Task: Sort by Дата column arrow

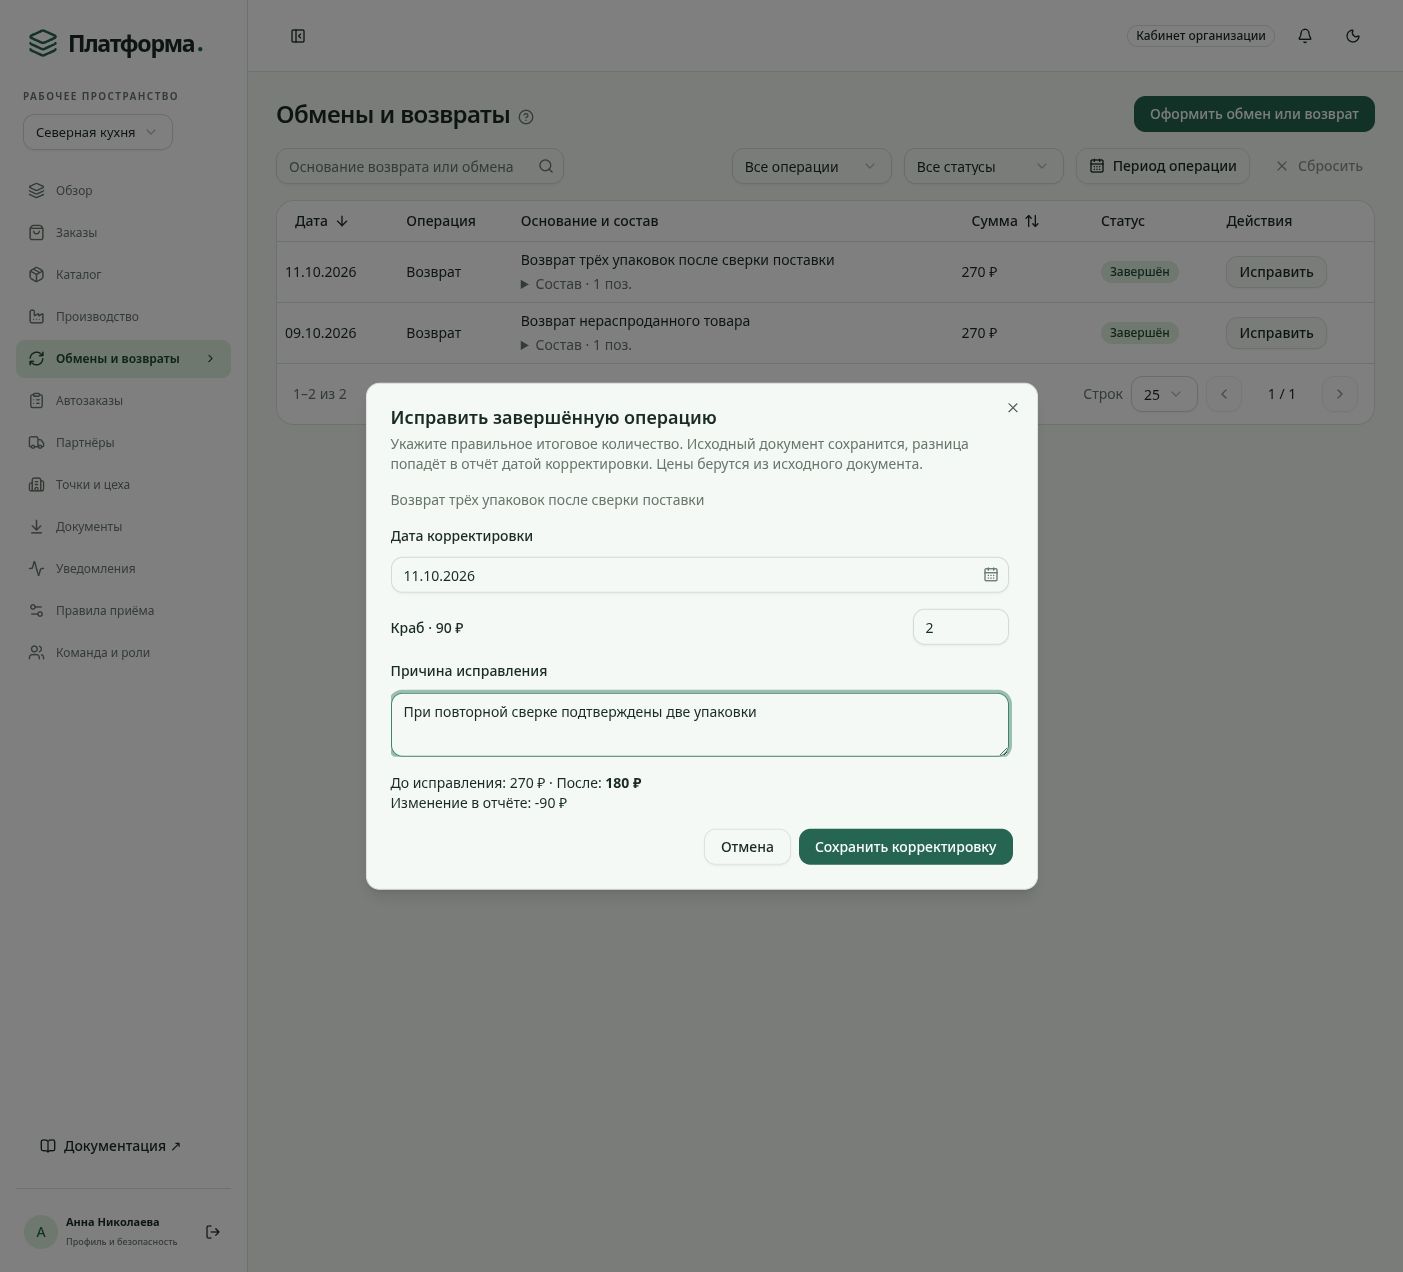Action: (x=342, y=221)
